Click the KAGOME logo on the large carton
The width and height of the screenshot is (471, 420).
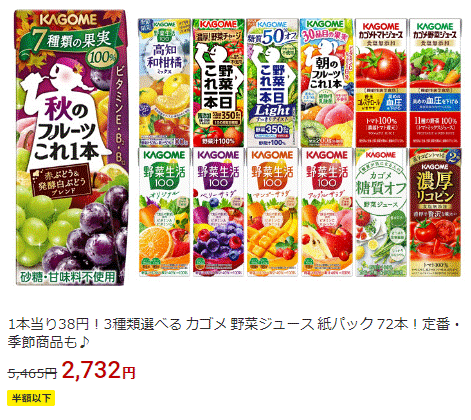point(68,19)
